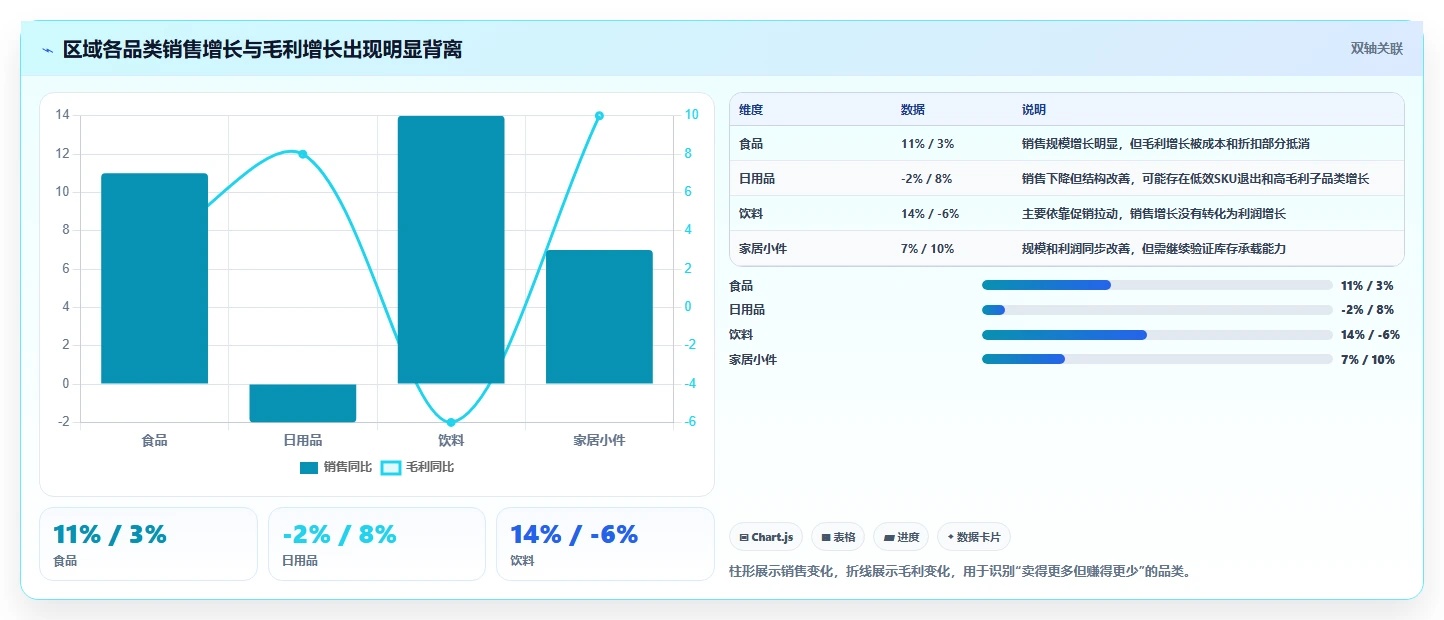Viewport: 1444px width, 620px height.
Task: Click x-axis label 日用品
Action: point(303,440)
